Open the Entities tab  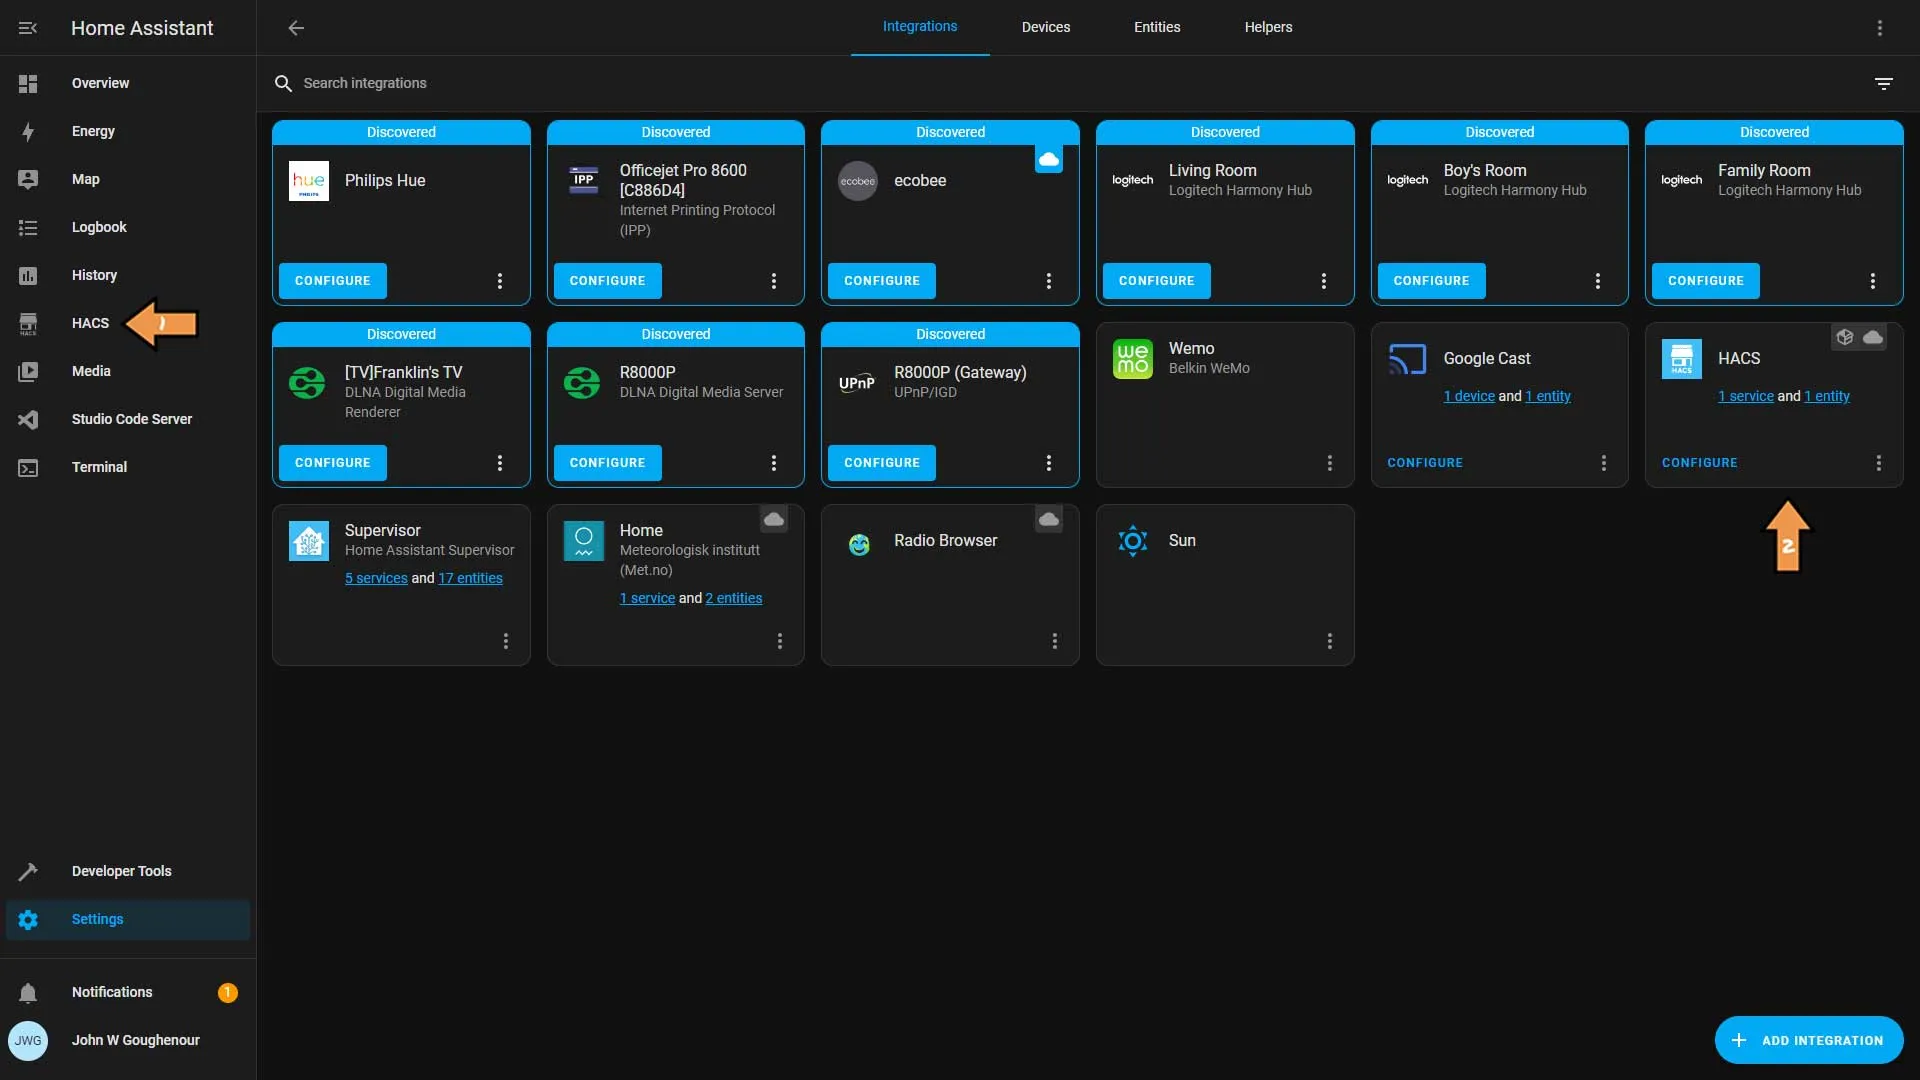click(x=1156, y=28)
